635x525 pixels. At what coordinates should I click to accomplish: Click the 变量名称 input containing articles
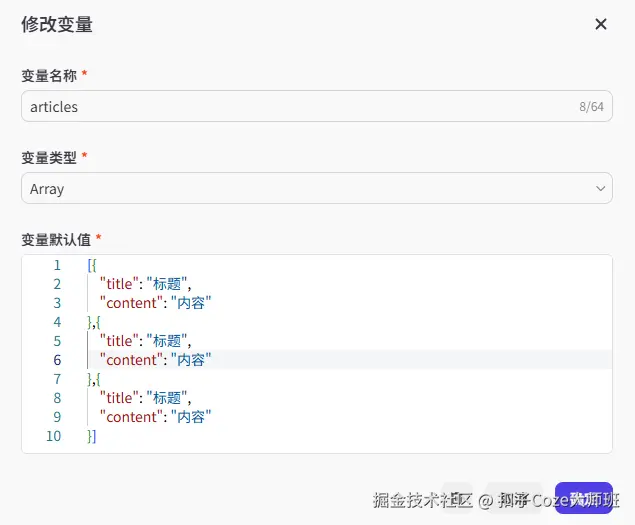[290, 106]
